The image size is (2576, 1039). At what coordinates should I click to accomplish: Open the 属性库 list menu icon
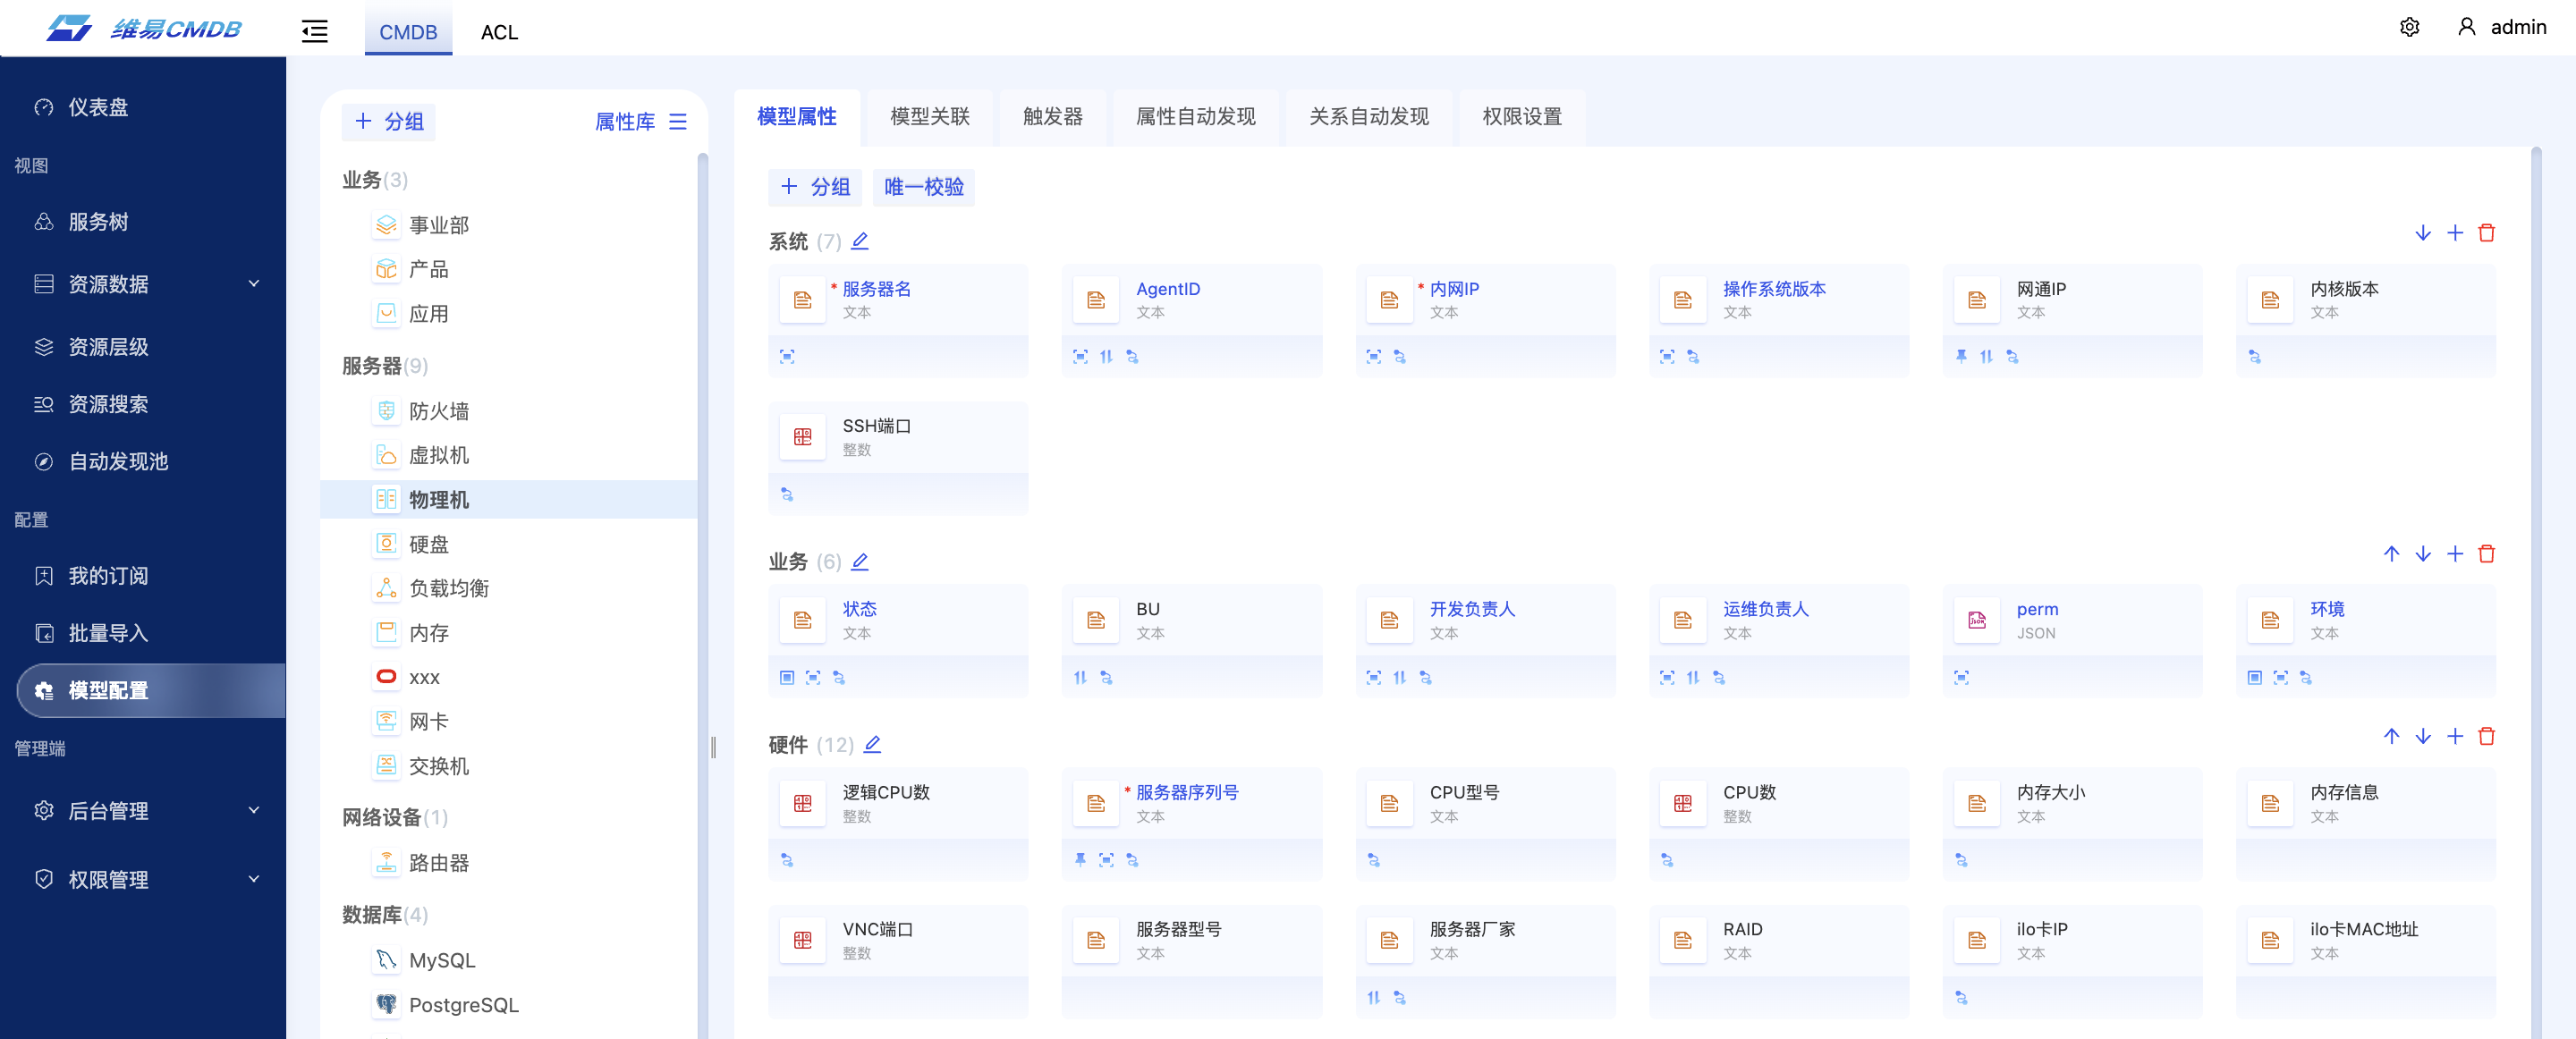(x=678, y=121)
